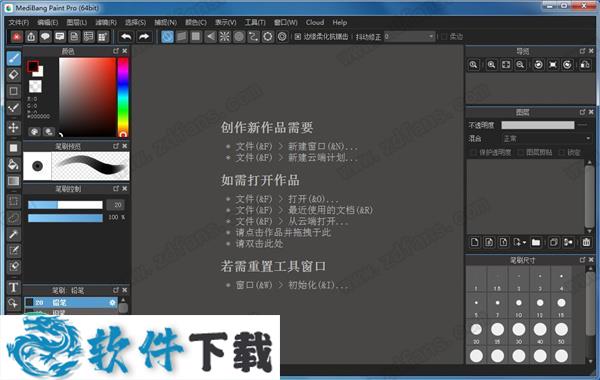The height and width of the screenshot is (380, 600).
Task: Open the Help menu
Action: coord(340,22)
